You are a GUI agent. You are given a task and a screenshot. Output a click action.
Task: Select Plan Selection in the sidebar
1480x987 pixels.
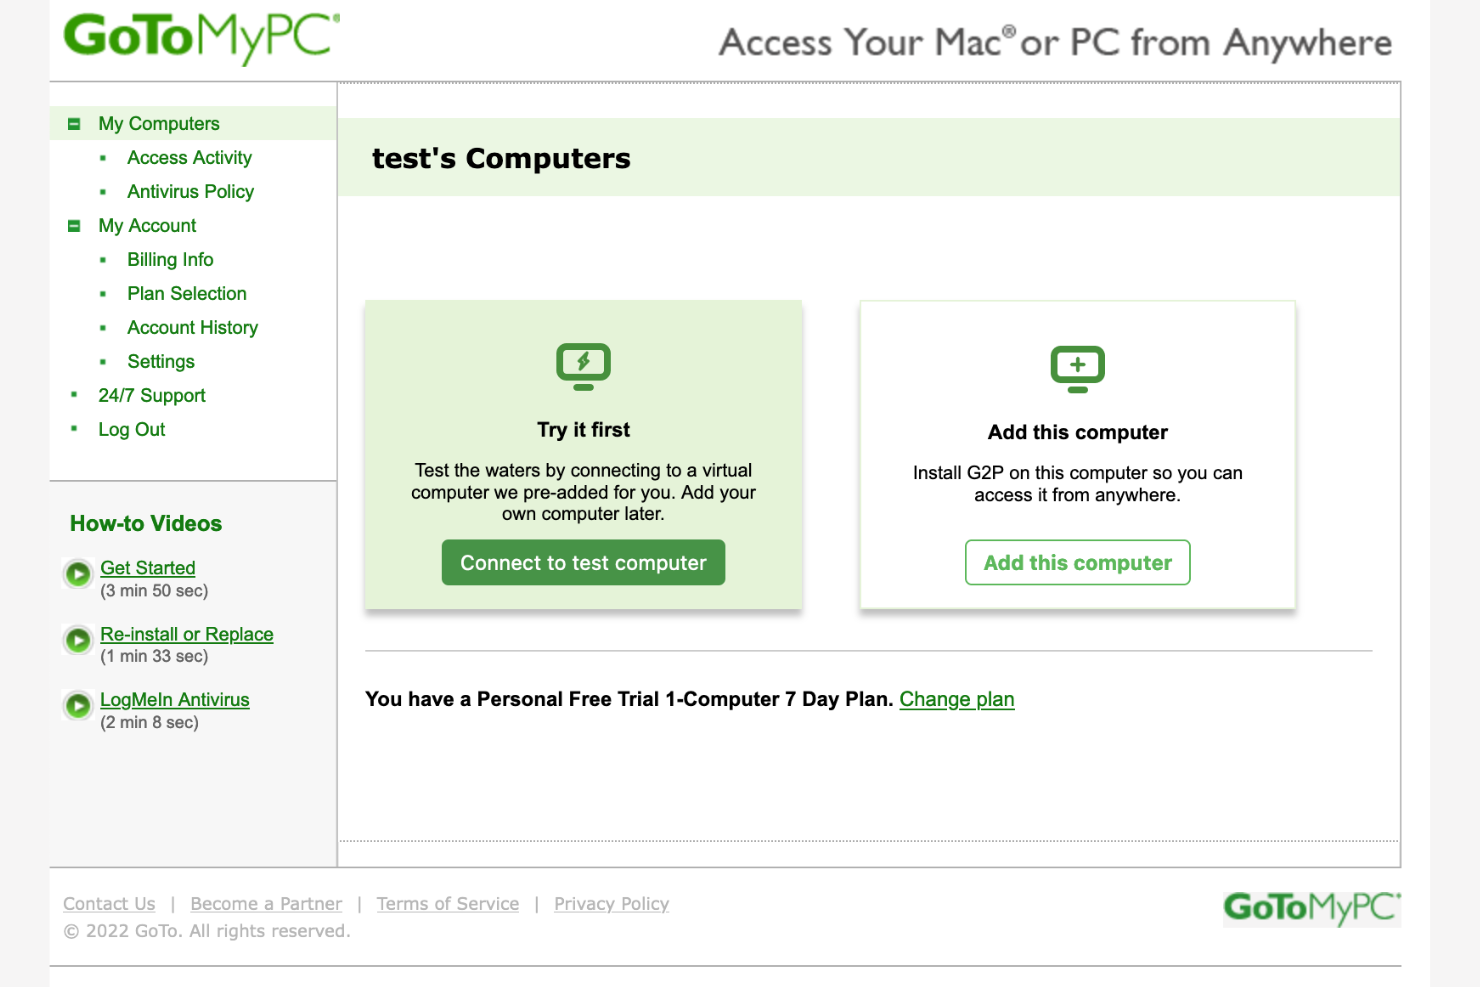[x=186, y=293]
